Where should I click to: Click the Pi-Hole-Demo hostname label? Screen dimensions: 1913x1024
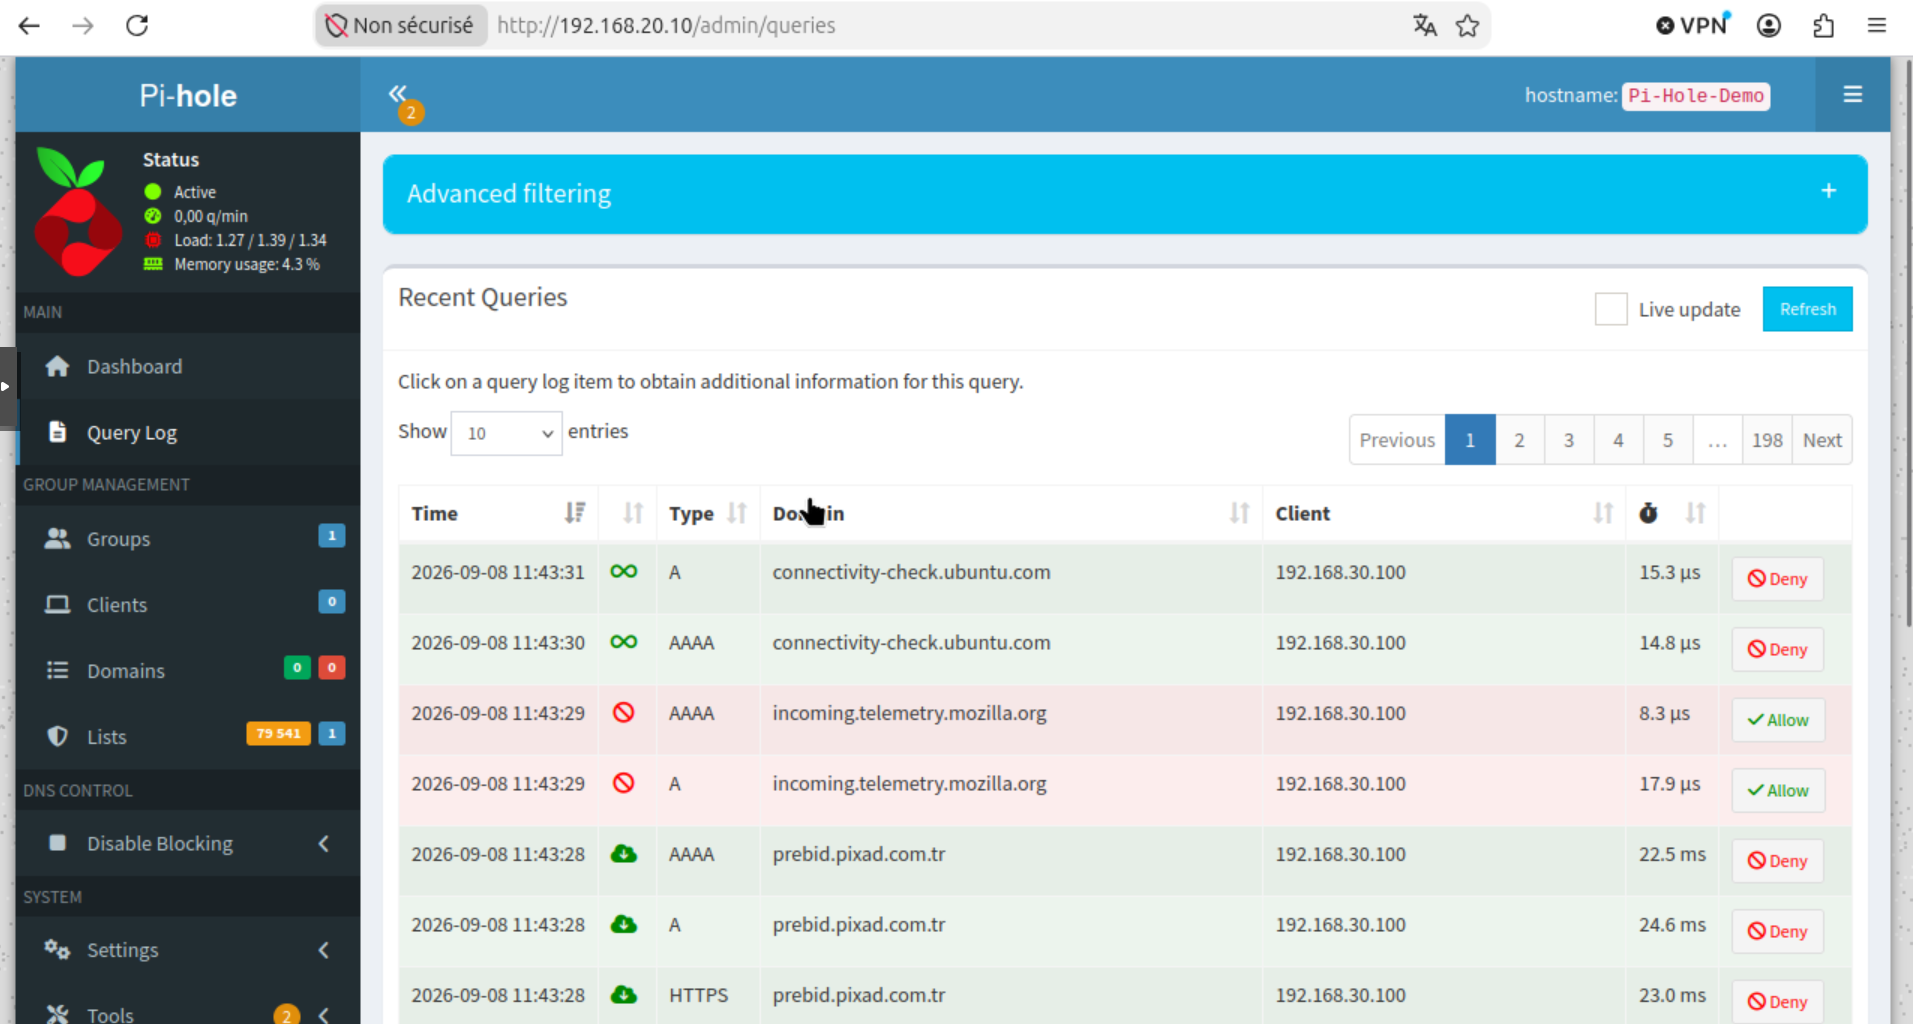point(1695,96)
